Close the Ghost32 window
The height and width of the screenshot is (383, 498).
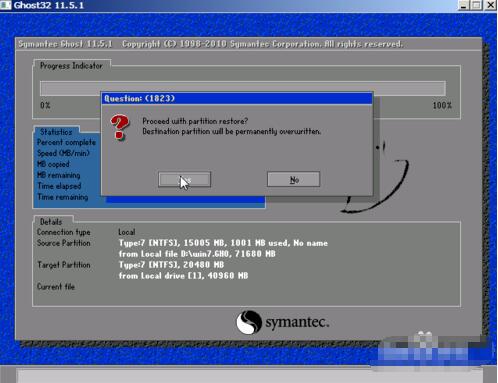point(491,5)
